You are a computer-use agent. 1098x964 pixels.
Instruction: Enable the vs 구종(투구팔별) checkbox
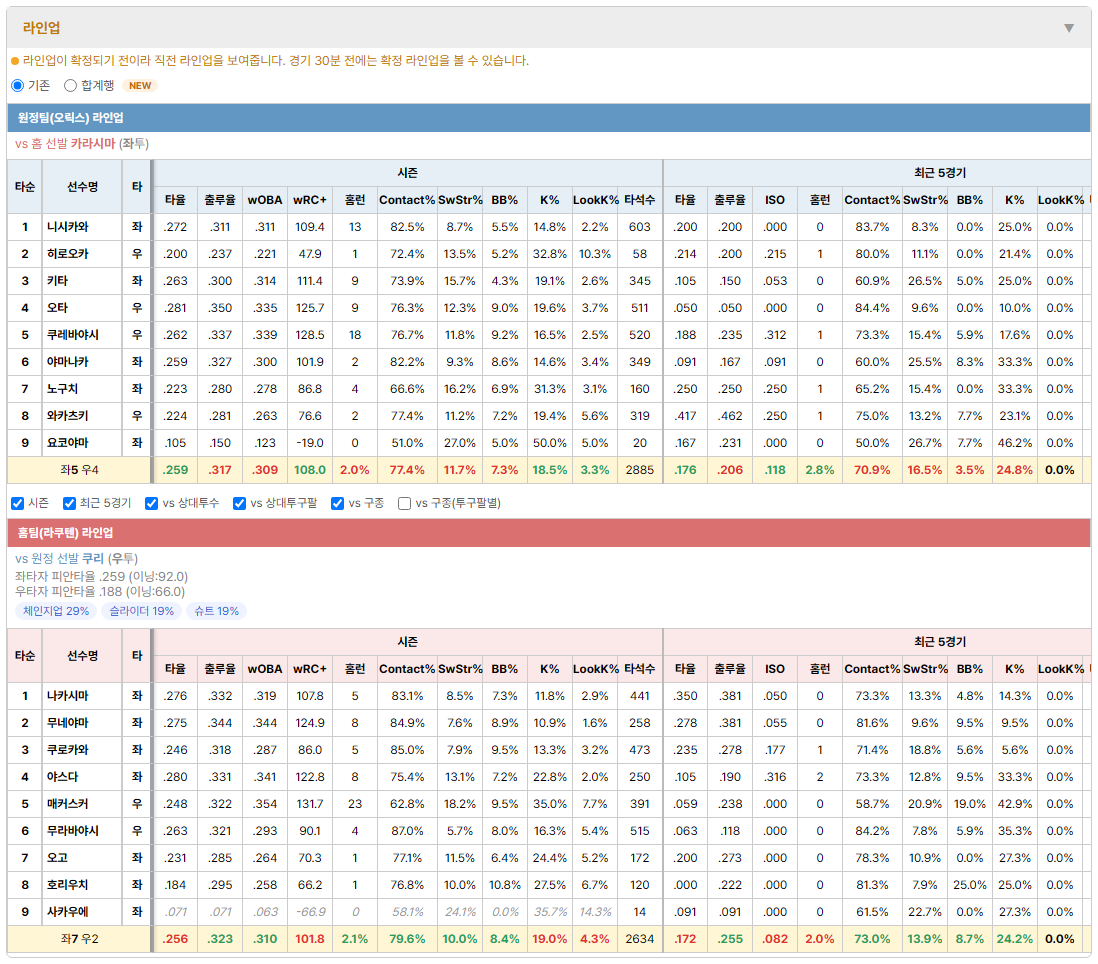404,503
